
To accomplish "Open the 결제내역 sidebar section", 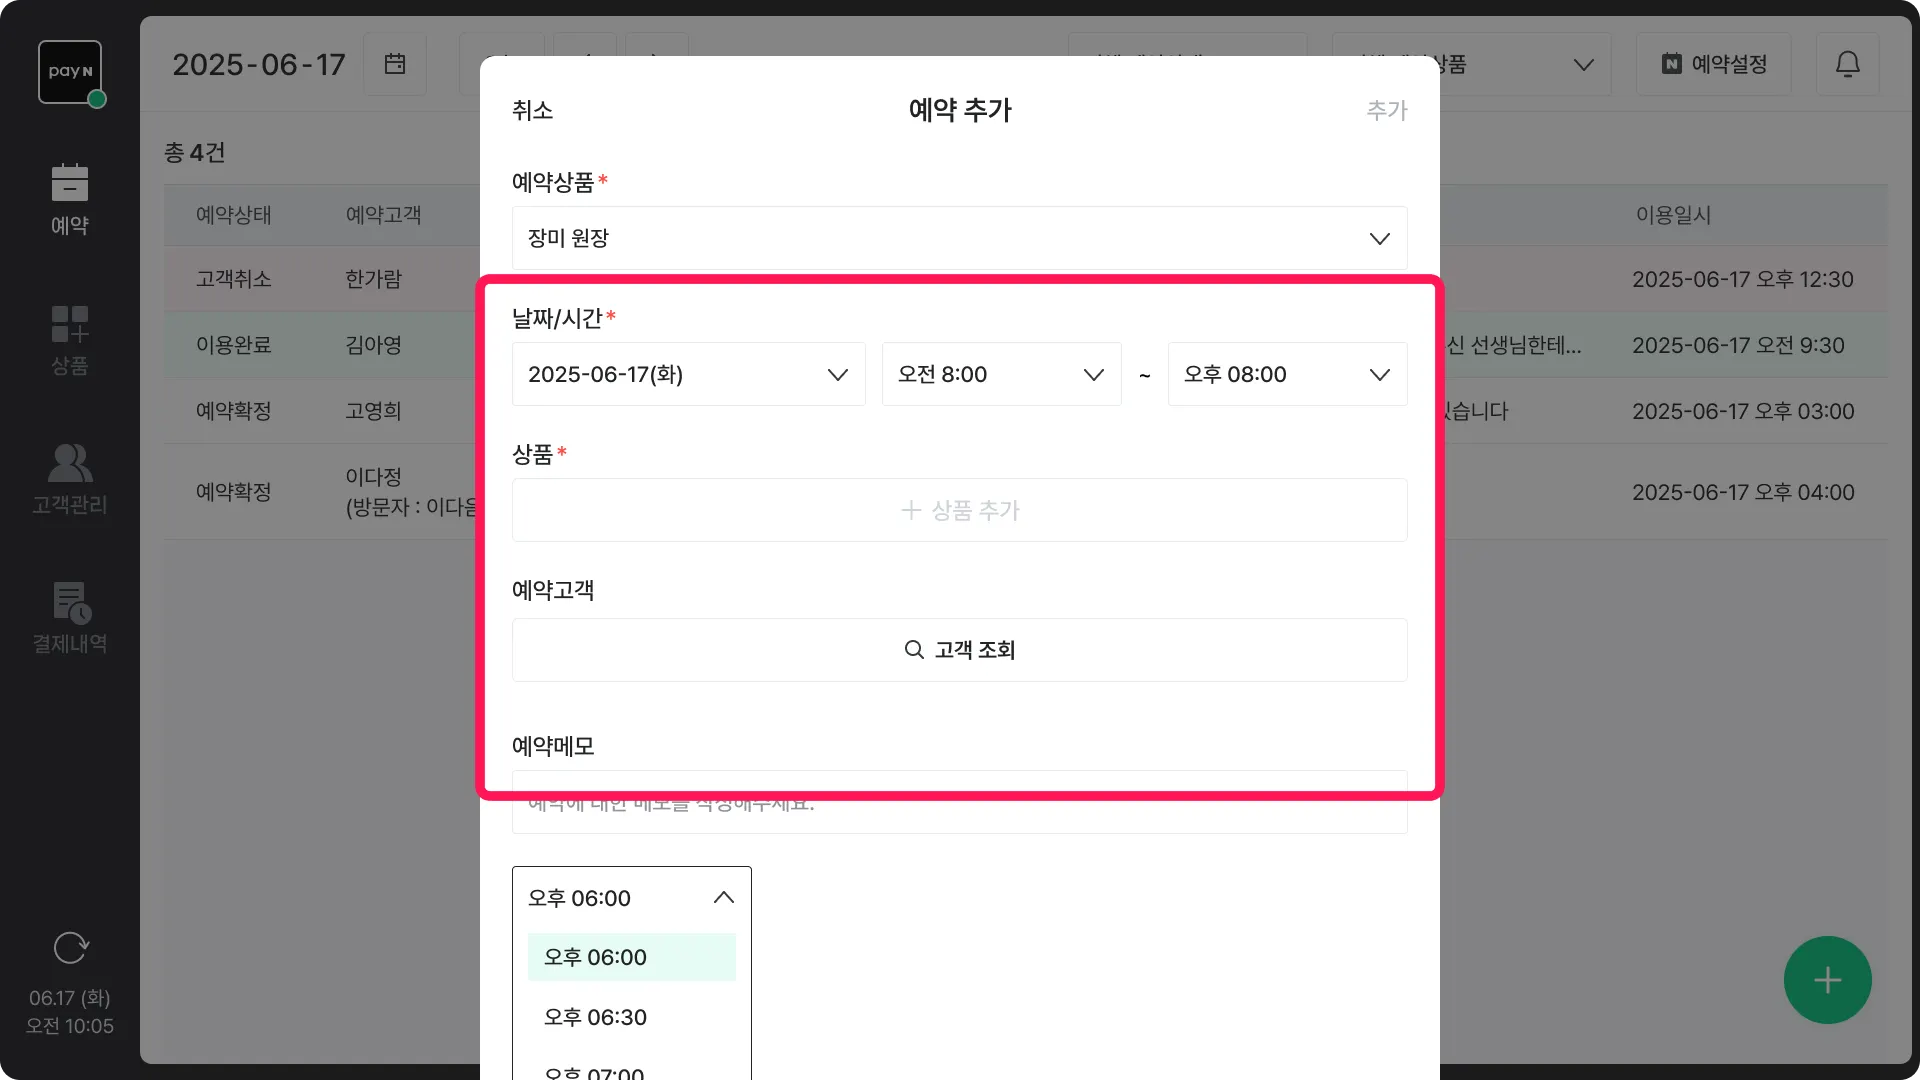I will (x=69, y=618).
